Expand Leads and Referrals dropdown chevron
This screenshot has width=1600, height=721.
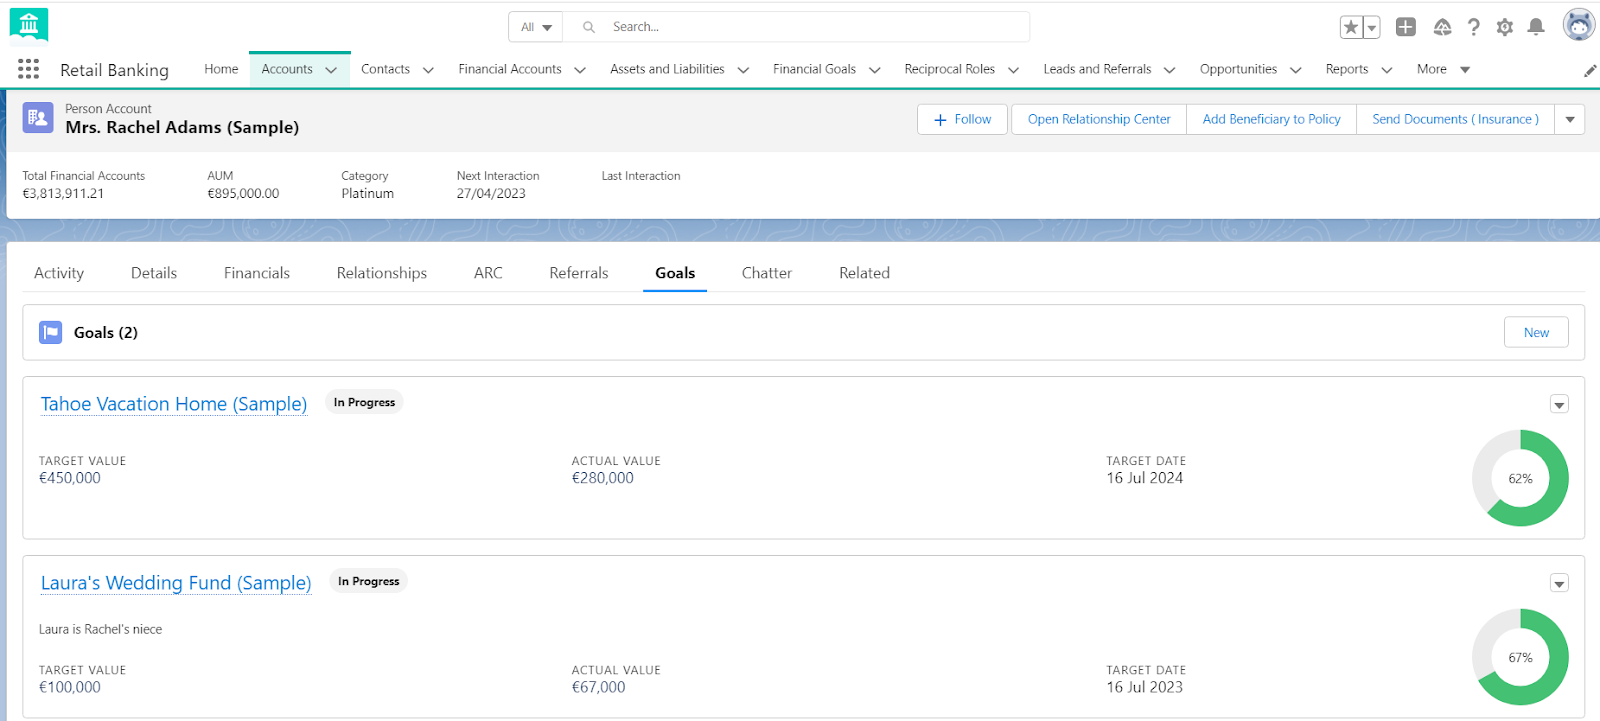pyautogui.click(x=1169, y=70)
